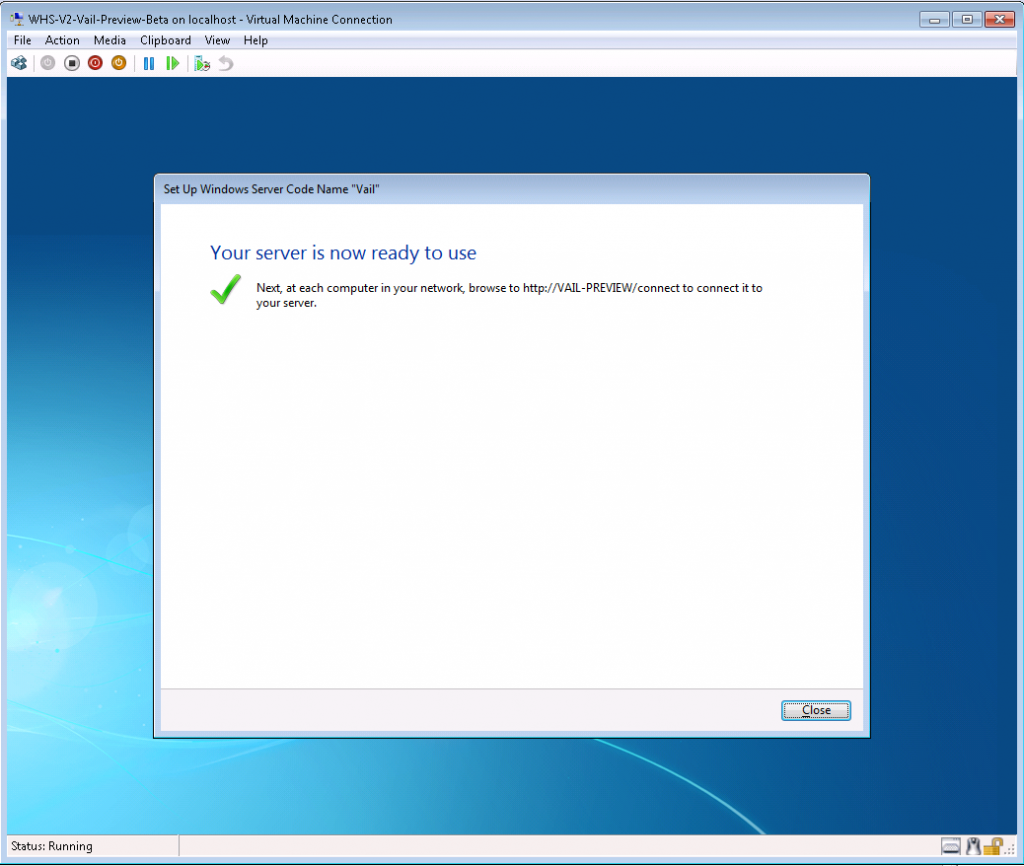
Task: Click the http://VAIL-PREVIEW/connect instruction text
Action: point(509,295)
